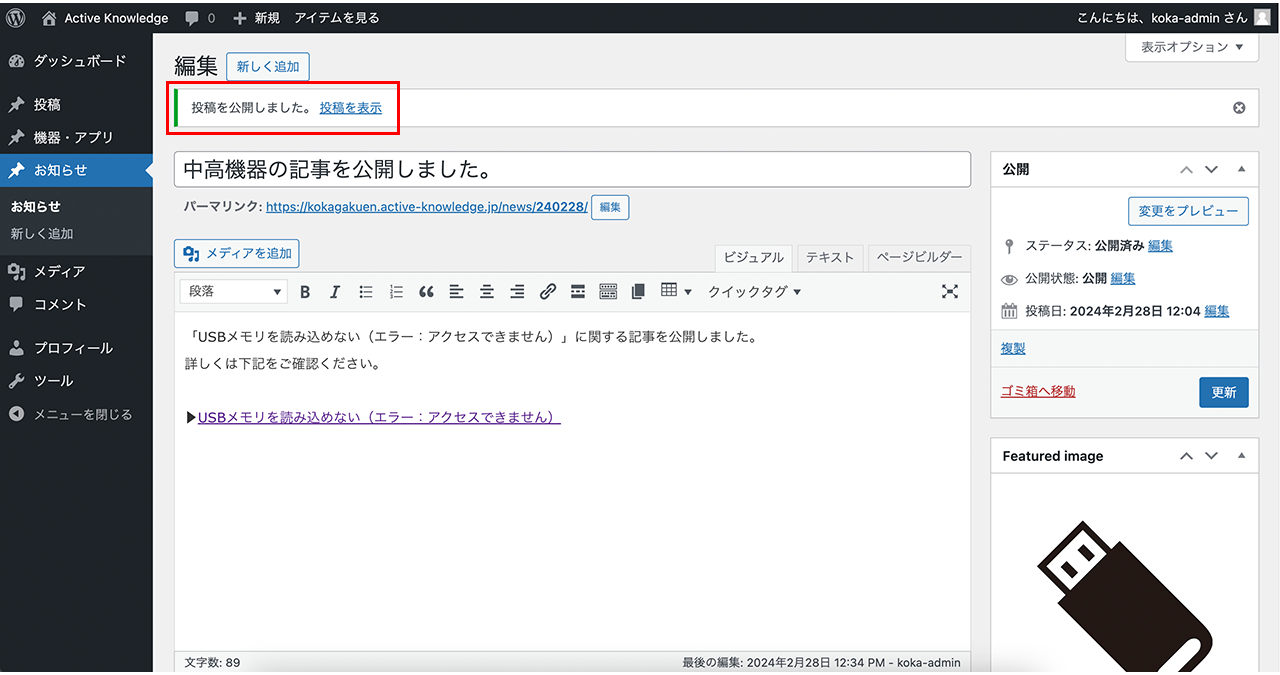The height and width of the screenshot is (675, 1280).
Task: Insert a bulleted list
Action: (x=366, y=292)
